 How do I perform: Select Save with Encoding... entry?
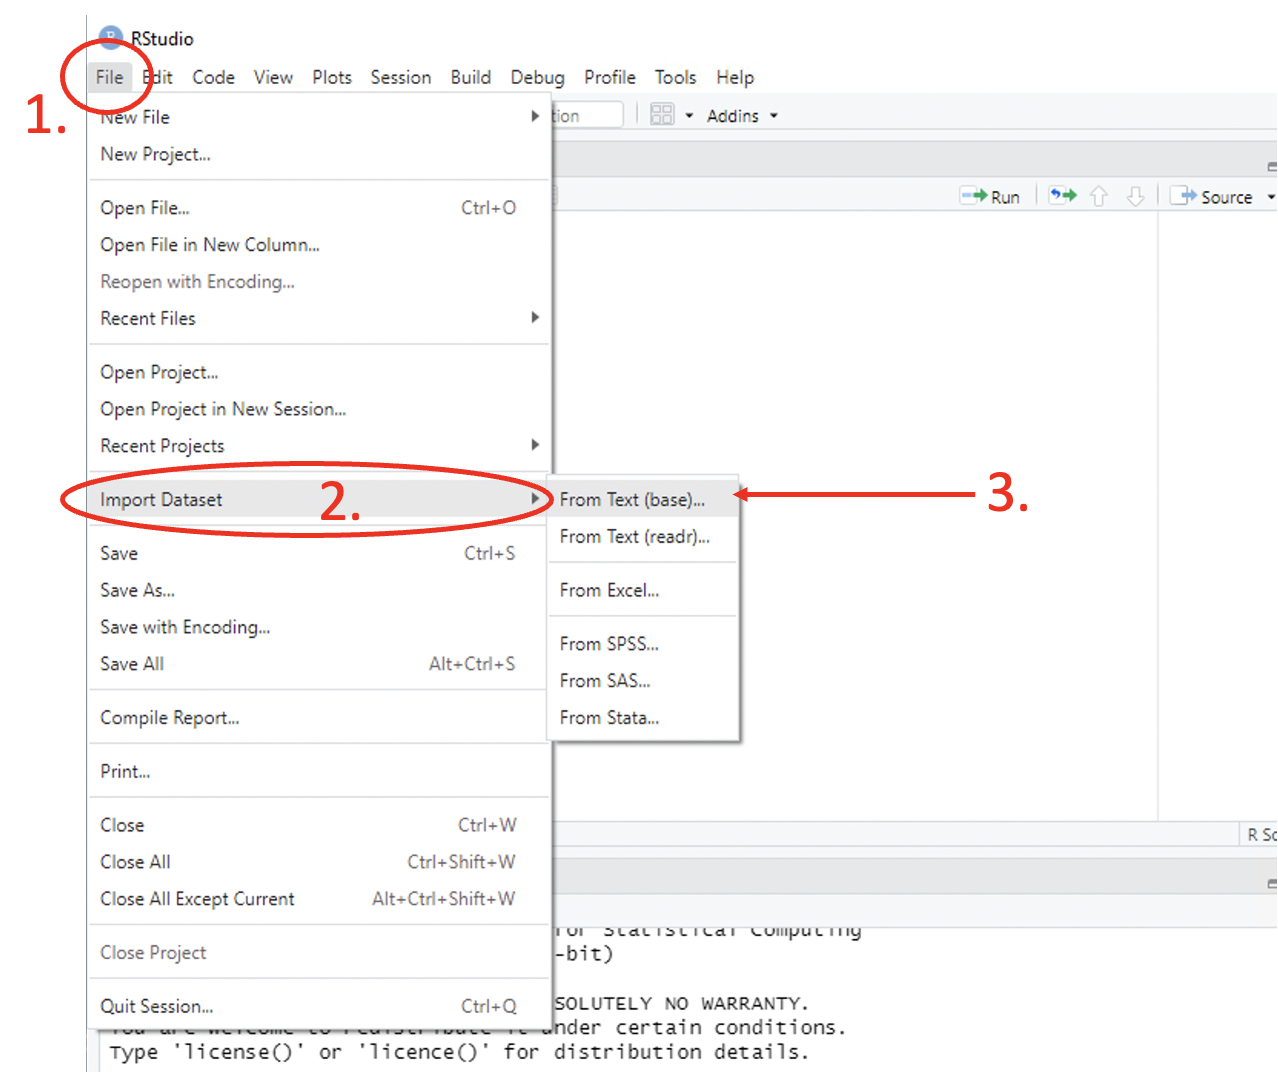point(320,627)
